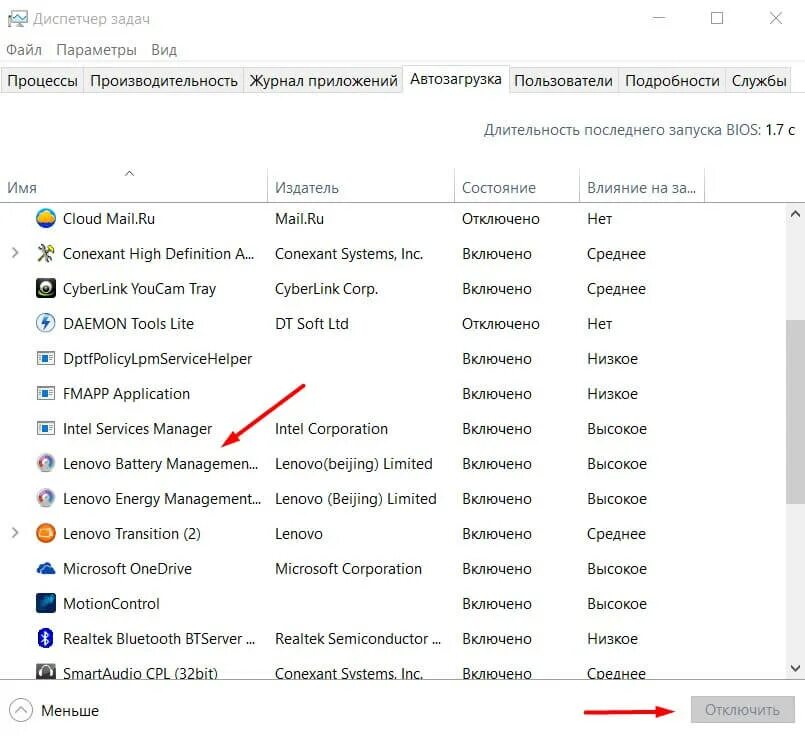This screenshot has width=805, height=739.
Task: Click the Realtek Semiconductor publisher cell
Action: point(358,638)
